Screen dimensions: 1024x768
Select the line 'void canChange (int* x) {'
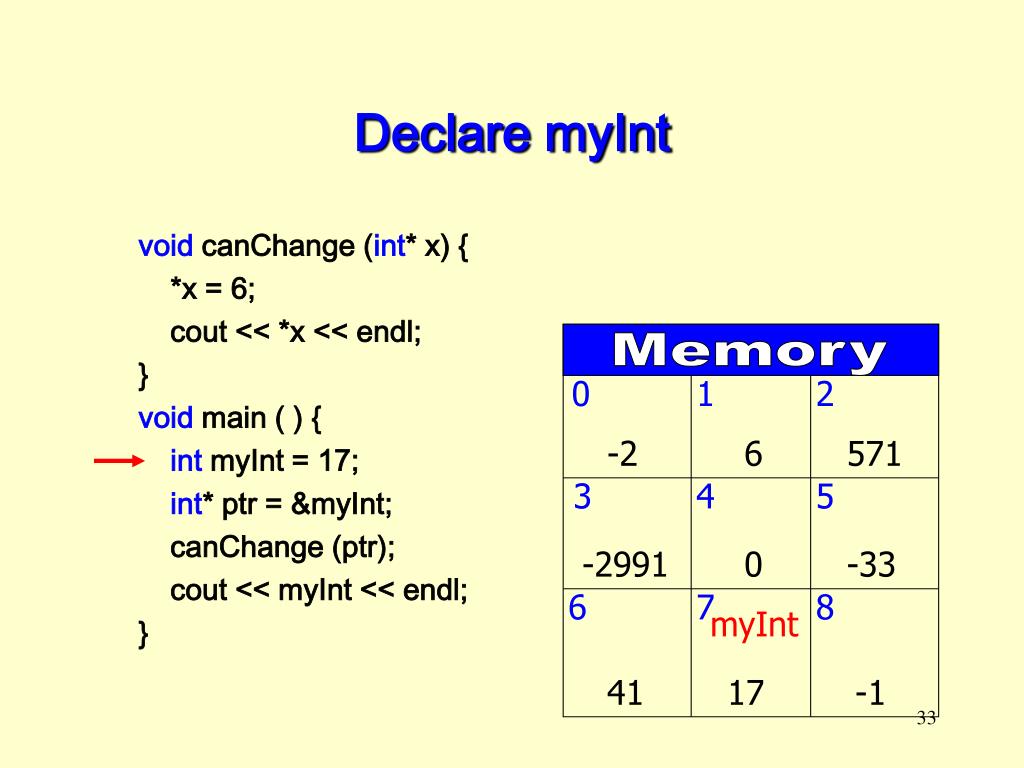tap(303, 247)
